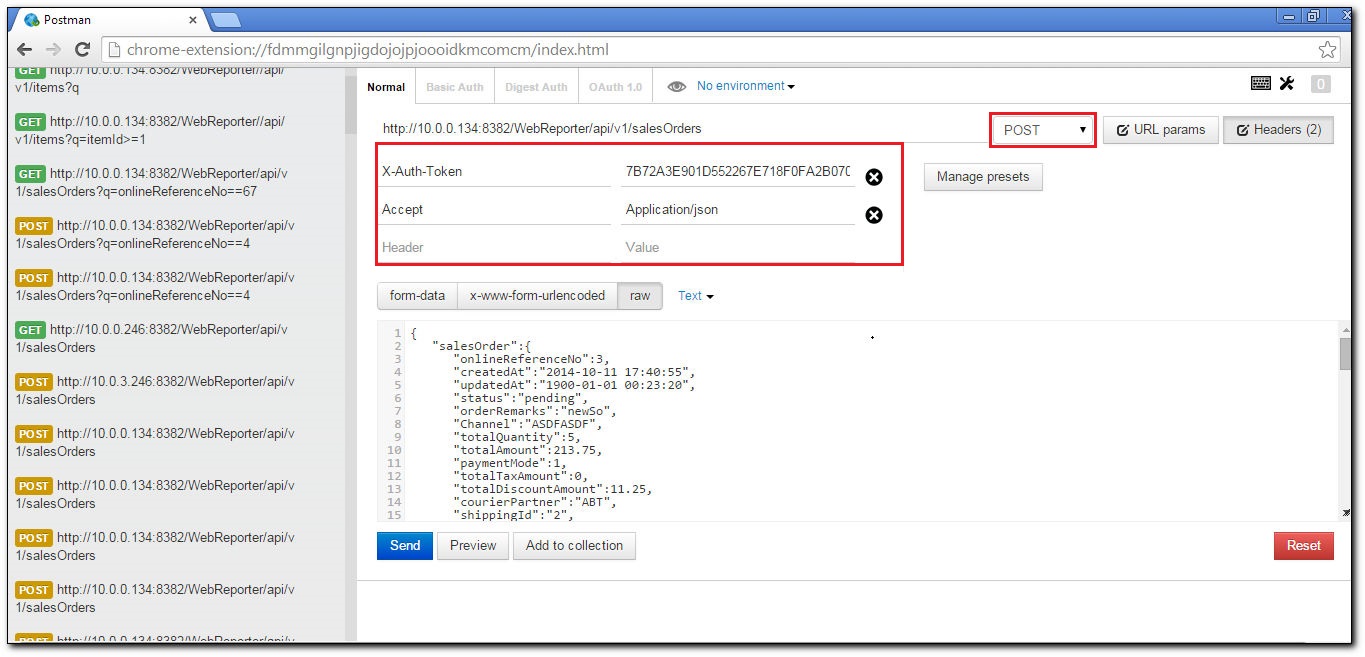
Task: Select the raw body type
Action: 640,296
